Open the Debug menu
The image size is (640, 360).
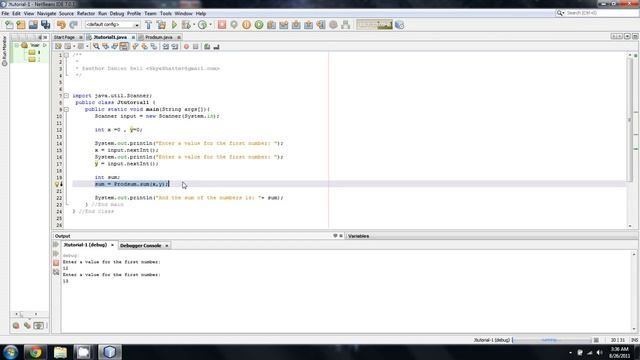[x=117, y=13]
